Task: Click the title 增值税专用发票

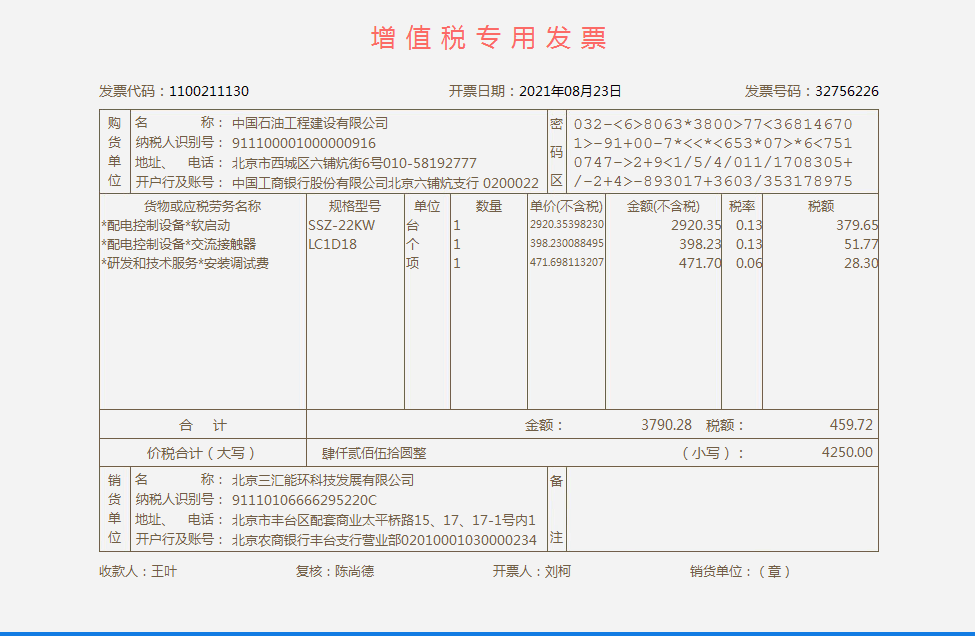Action: (488, 38)
